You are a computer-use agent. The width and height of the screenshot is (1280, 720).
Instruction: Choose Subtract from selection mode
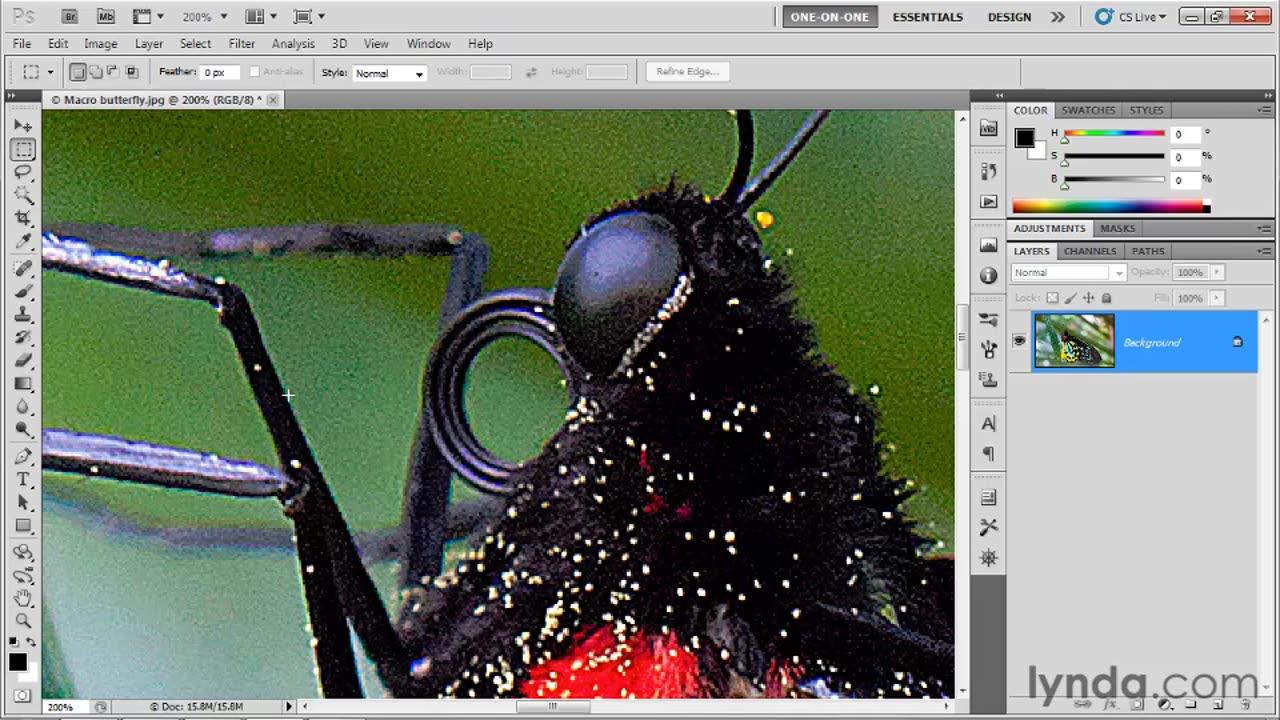point(113,72)
